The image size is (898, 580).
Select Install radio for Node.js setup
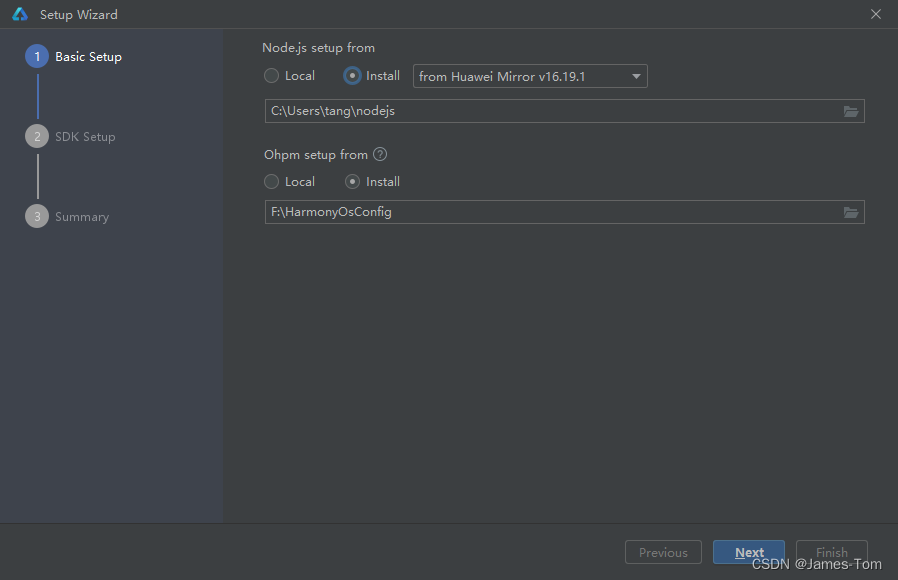click(x=352, y=76)
